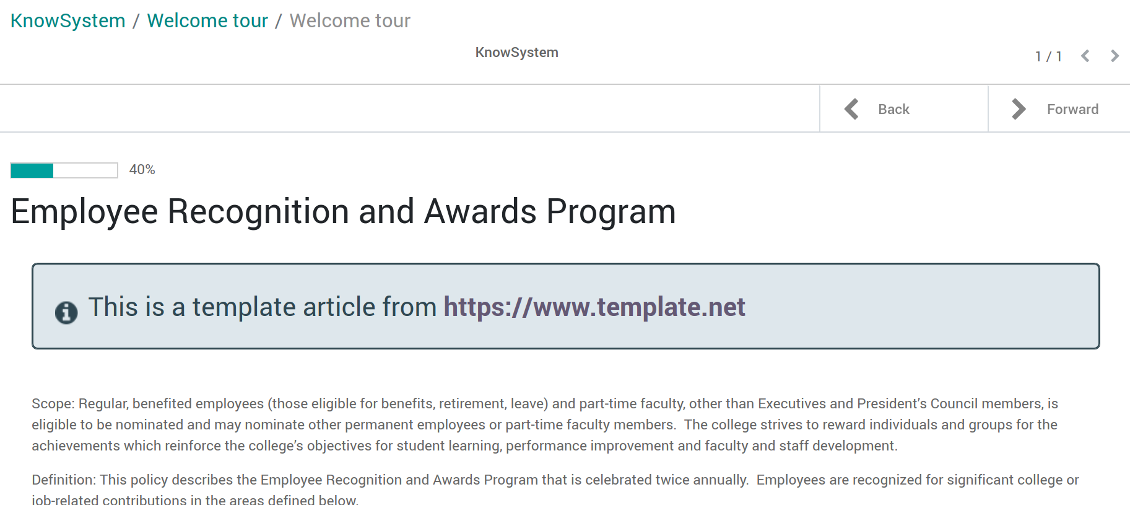Screen dimensions: 1130x505
Task: Click the info circle icon in banner
Action: click(66, 312)
